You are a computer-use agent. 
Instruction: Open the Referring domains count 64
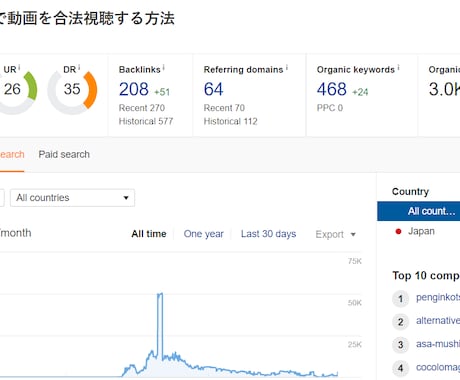(213, 89)
